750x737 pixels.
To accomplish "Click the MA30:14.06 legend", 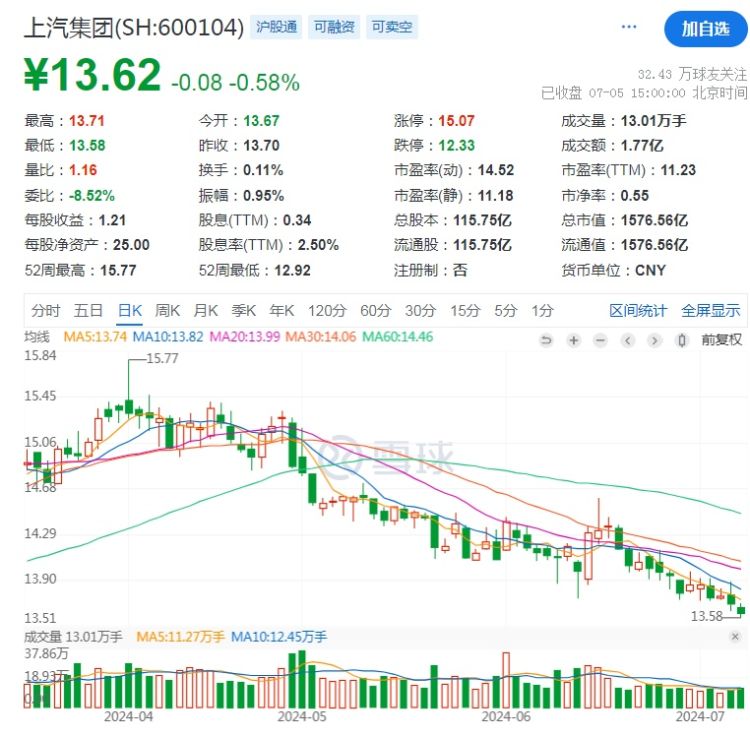I will [x=321, y=337].
